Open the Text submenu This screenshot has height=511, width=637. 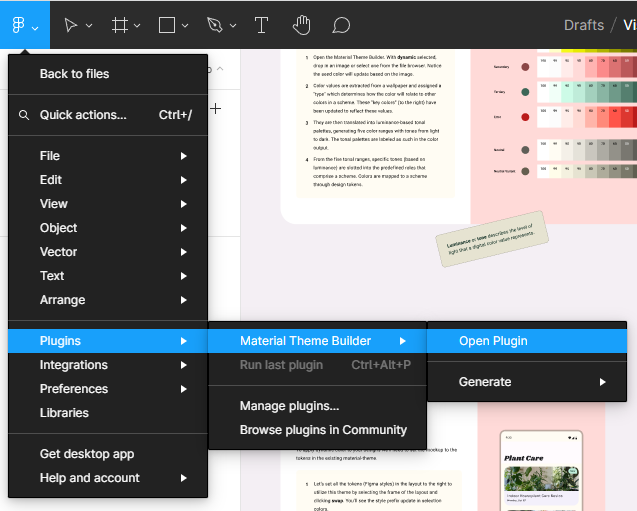[x=108, y=276]
